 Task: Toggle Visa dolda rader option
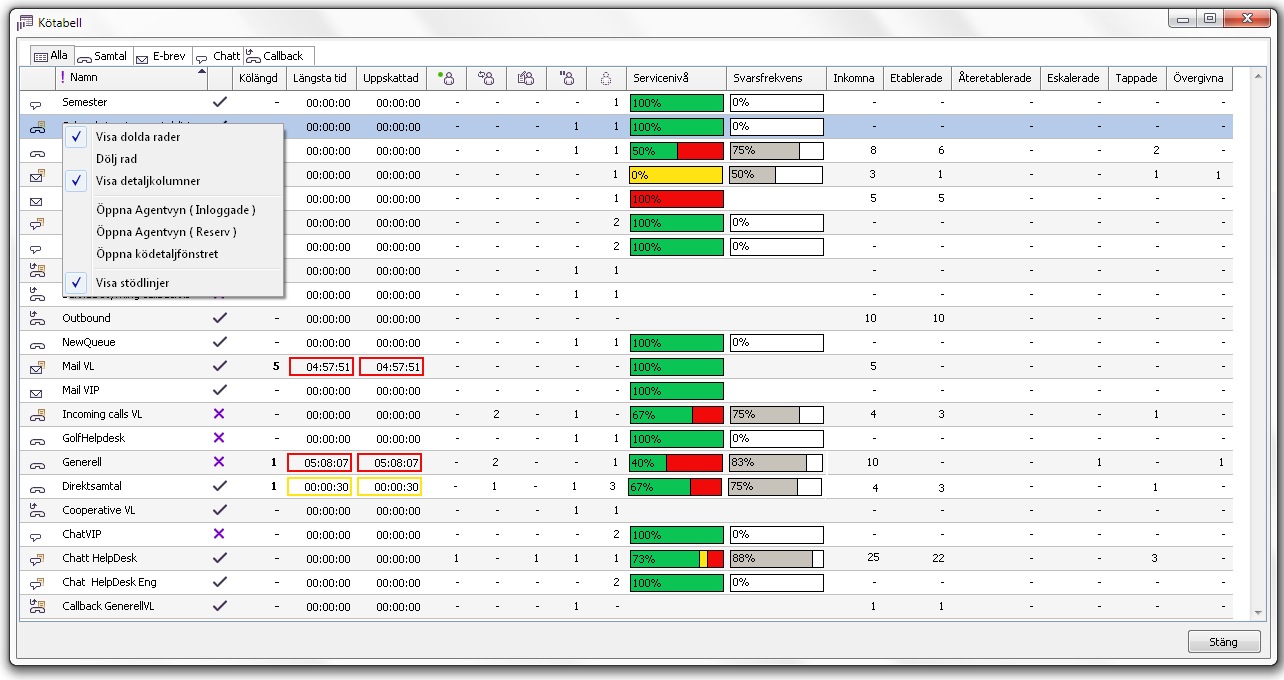click(x=138, y=137)
